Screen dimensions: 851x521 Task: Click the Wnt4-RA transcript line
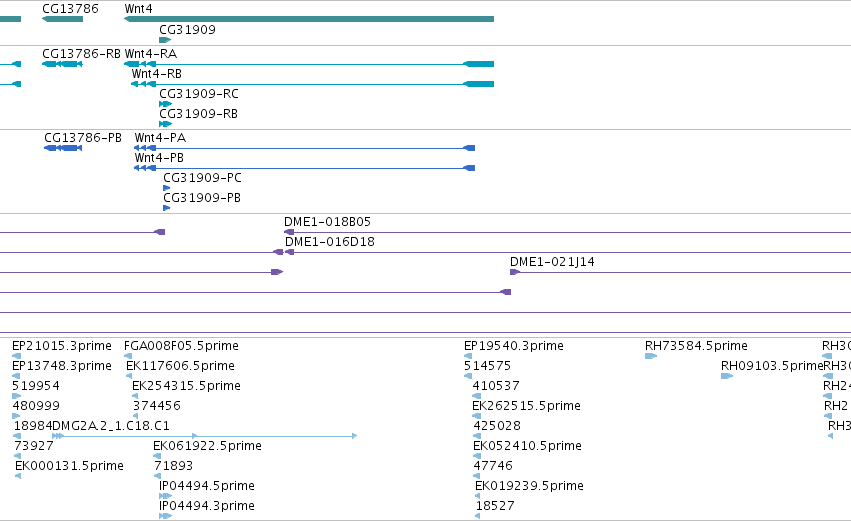click(x=309, y=64)
